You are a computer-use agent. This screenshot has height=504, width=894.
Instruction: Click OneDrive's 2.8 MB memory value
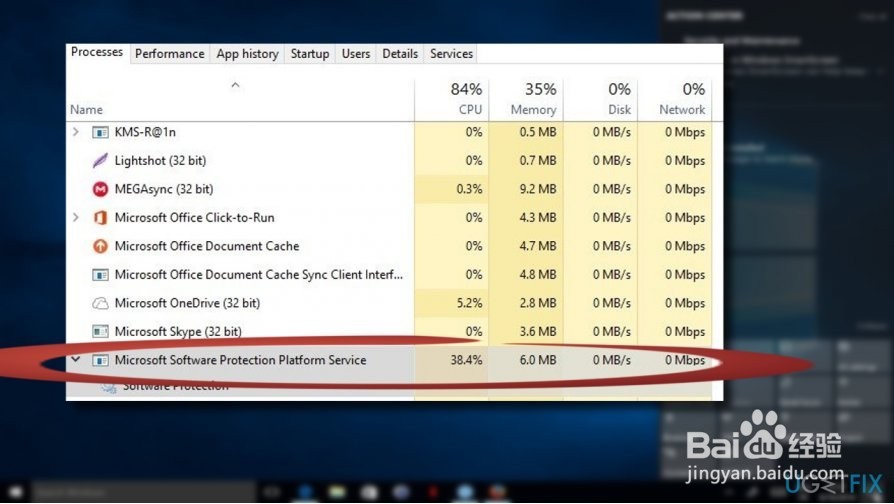(538, 303)
